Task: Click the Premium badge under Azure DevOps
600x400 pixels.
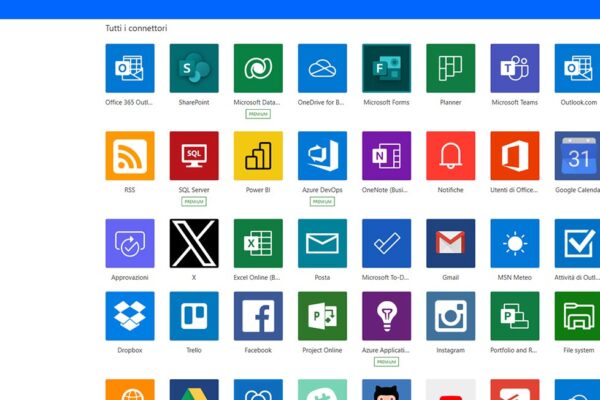Action: [x=323, y=202]
